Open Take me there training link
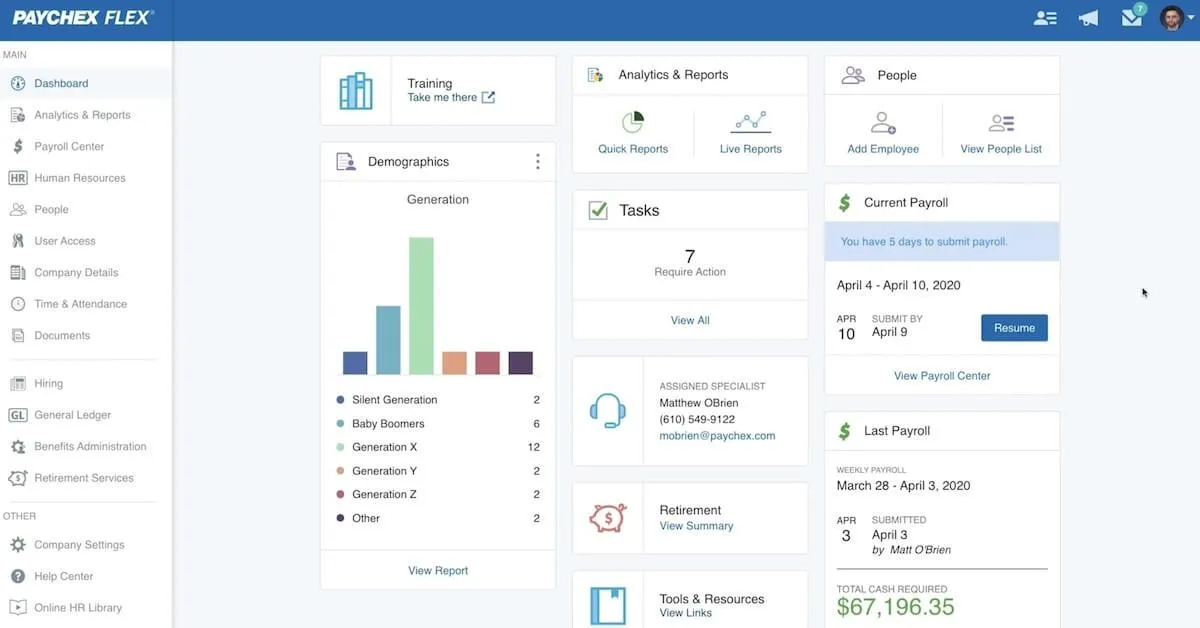Viewport: 1200px width, 628px height. (451, 98)
